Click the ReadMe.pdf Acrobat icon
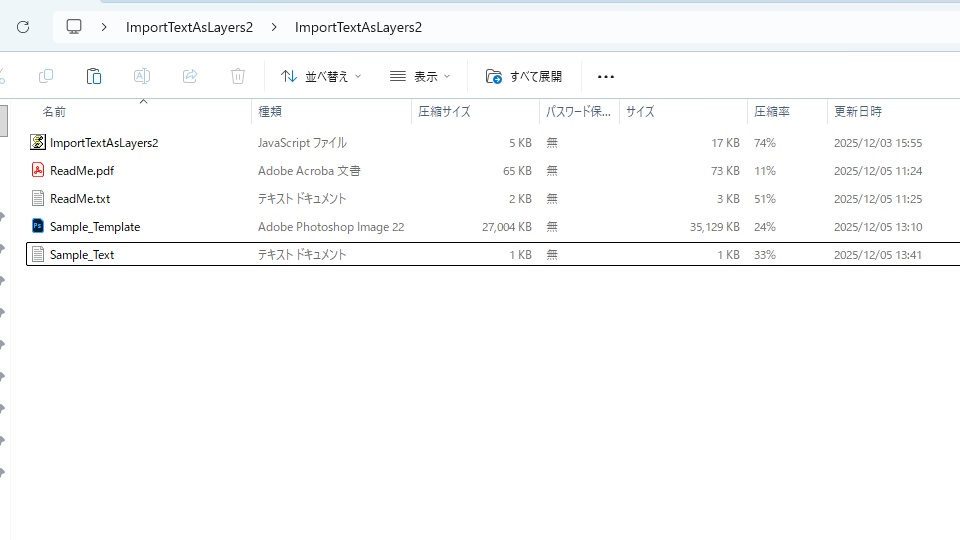 (x=38, y=170)
